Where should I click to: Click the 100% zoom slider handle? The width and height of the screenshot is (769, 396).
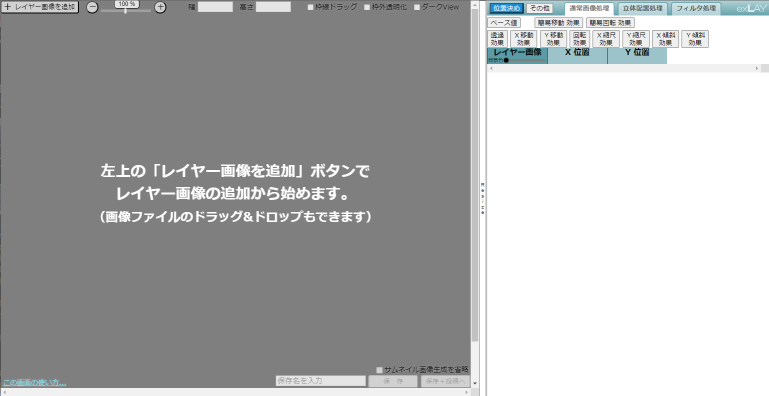point(126,10)
